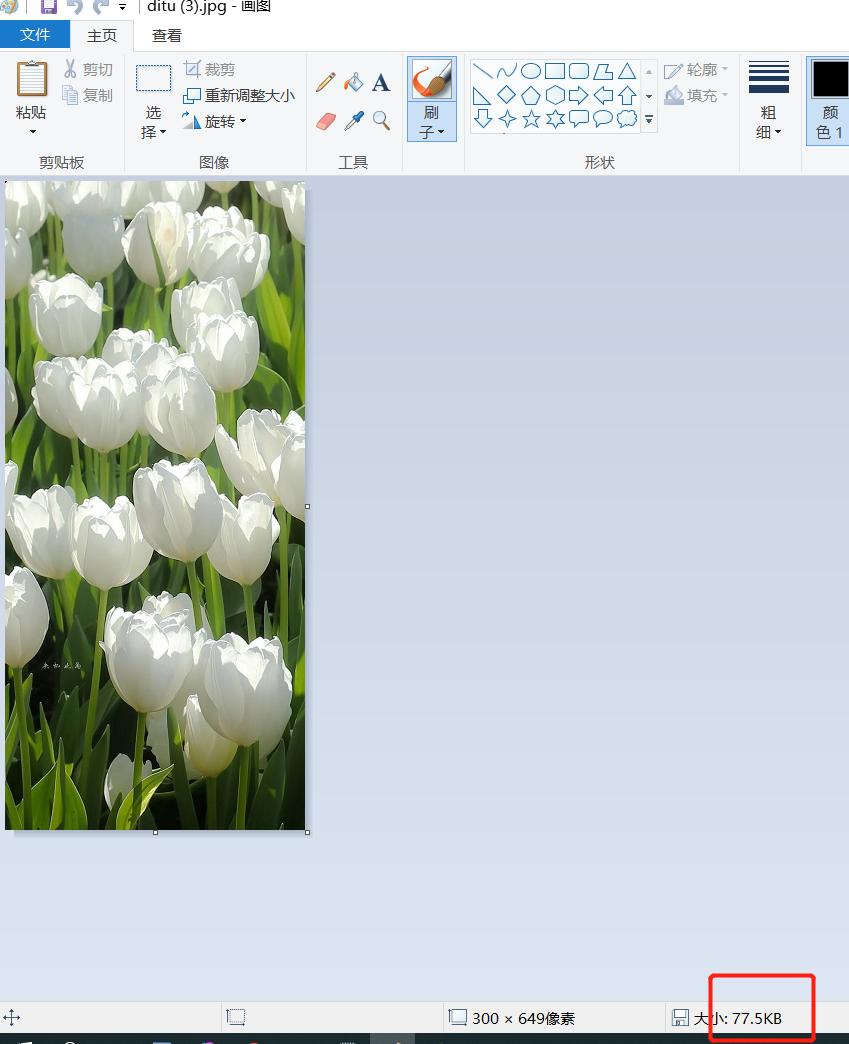
Task: Click the canvas bottom-right resize handle
Action: tap(307, 832)
